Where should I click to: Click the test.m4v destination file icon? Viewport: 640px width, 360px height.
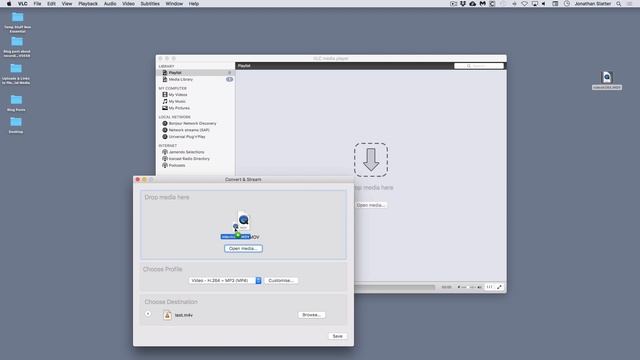click(x=167, y=315)
